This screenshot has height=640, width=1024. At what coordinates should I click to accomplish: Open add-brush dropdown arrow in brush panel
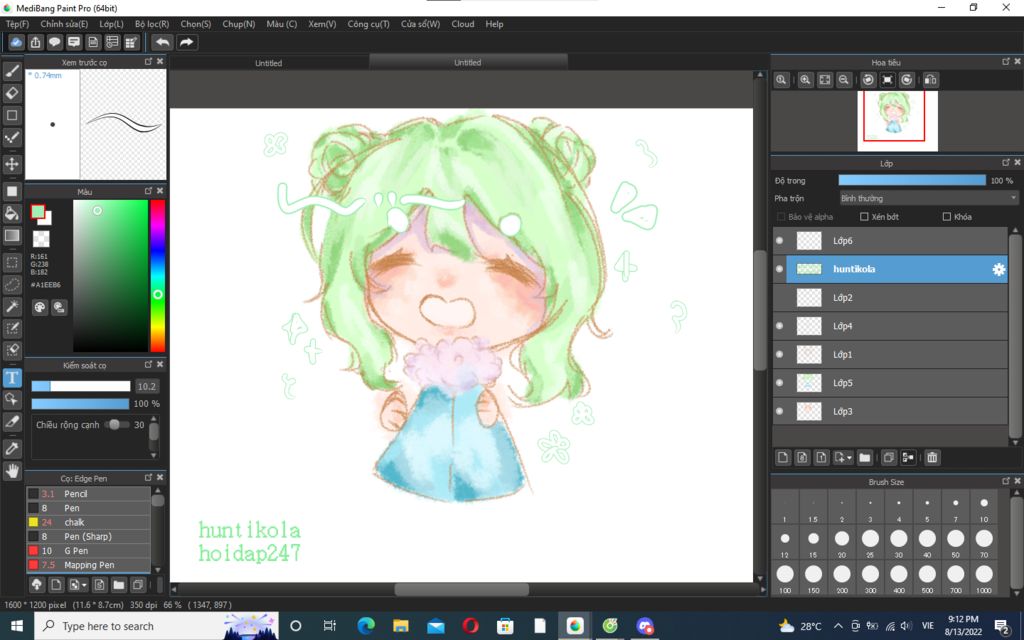pyautogui.click(x=85, y=585)
